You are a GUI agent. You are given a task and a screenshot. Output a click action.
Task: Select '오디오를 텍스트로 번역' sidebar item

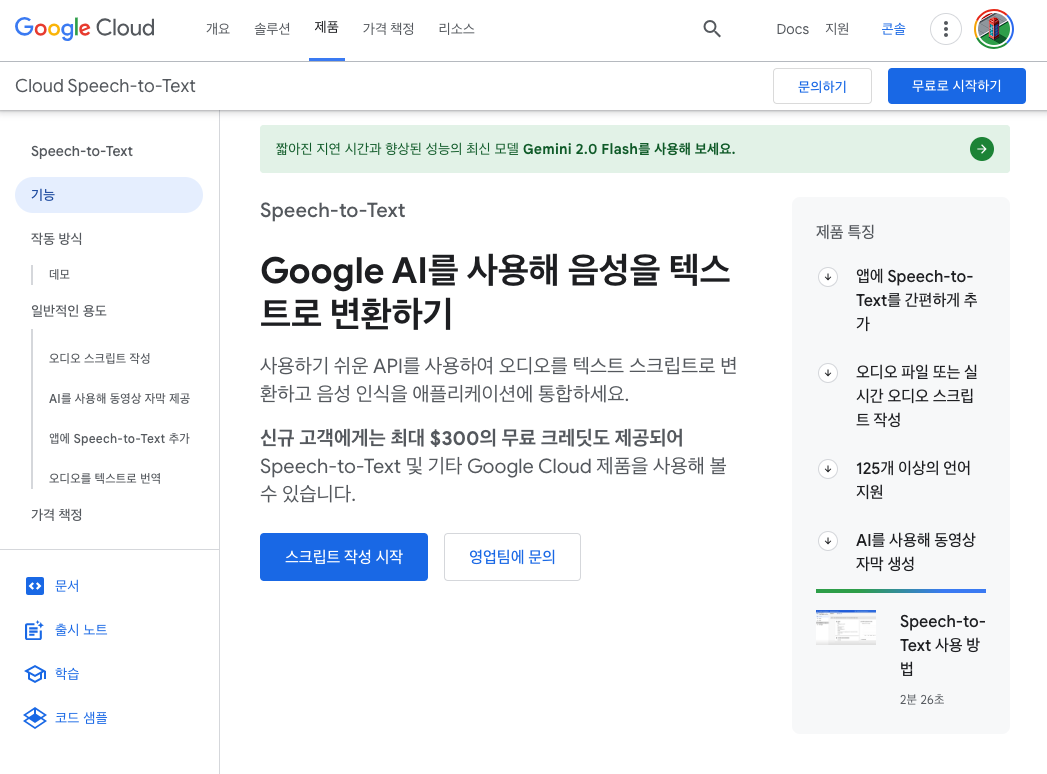(105, 478)
